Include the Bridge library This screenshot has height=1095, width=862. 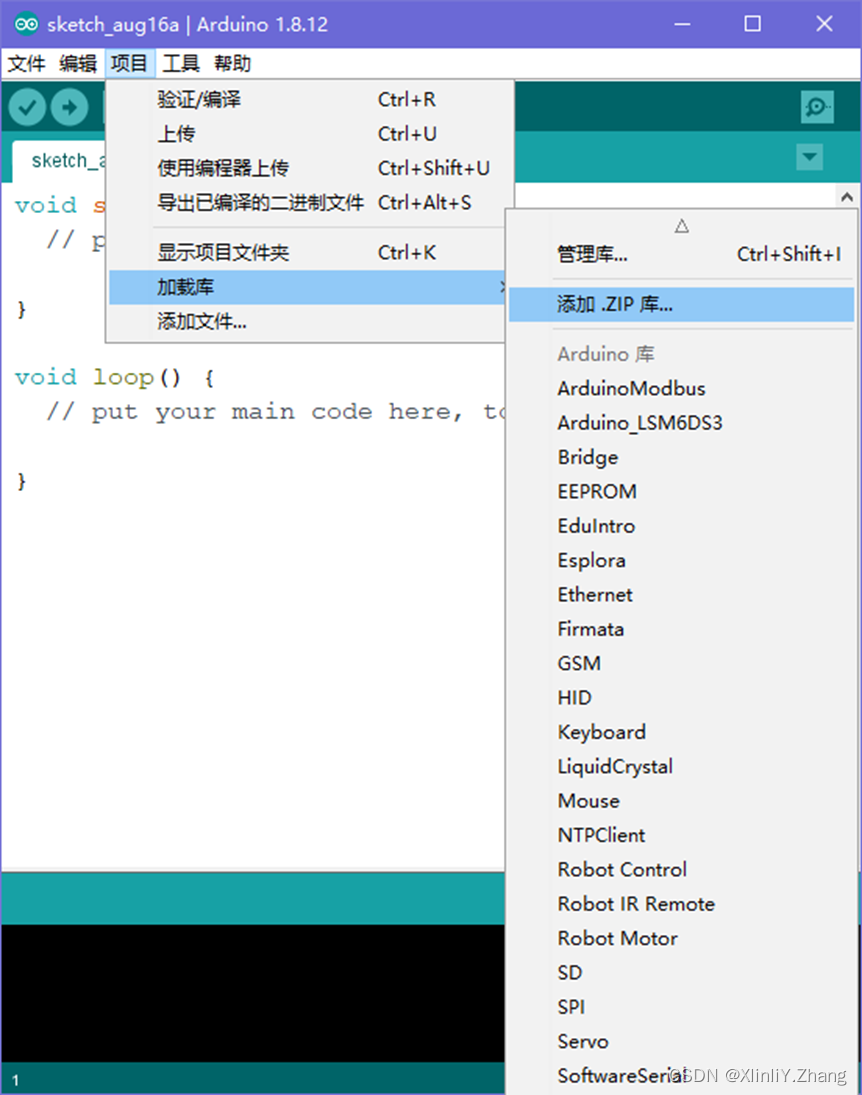point(681,457)
